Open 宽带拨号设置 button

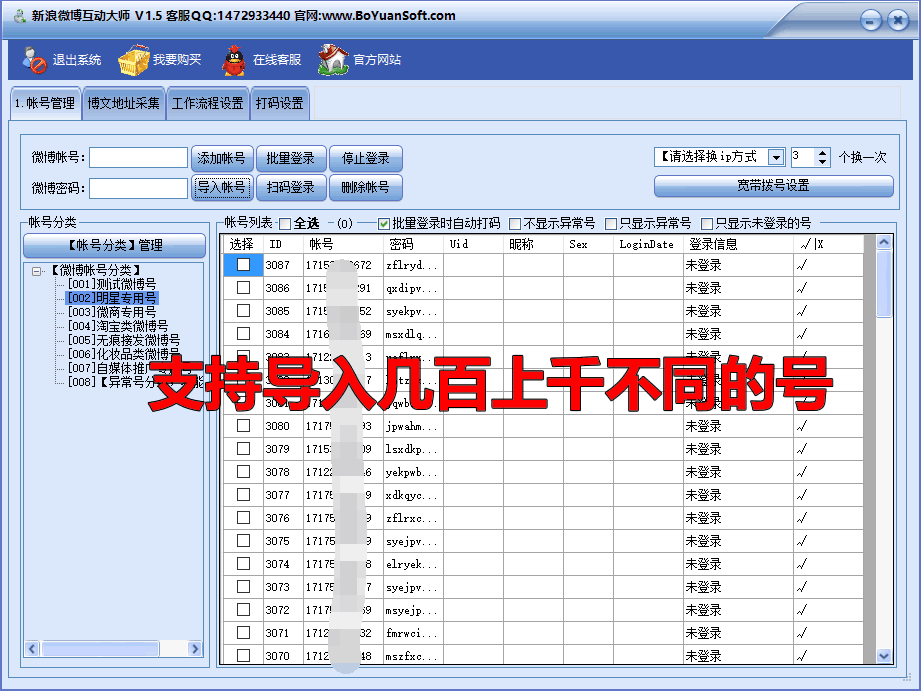(773, 186)
